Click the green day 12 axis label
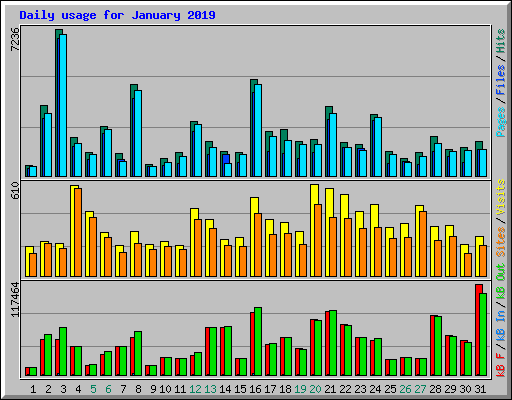Viewport: 512px width, 400px height. [195, 389]
